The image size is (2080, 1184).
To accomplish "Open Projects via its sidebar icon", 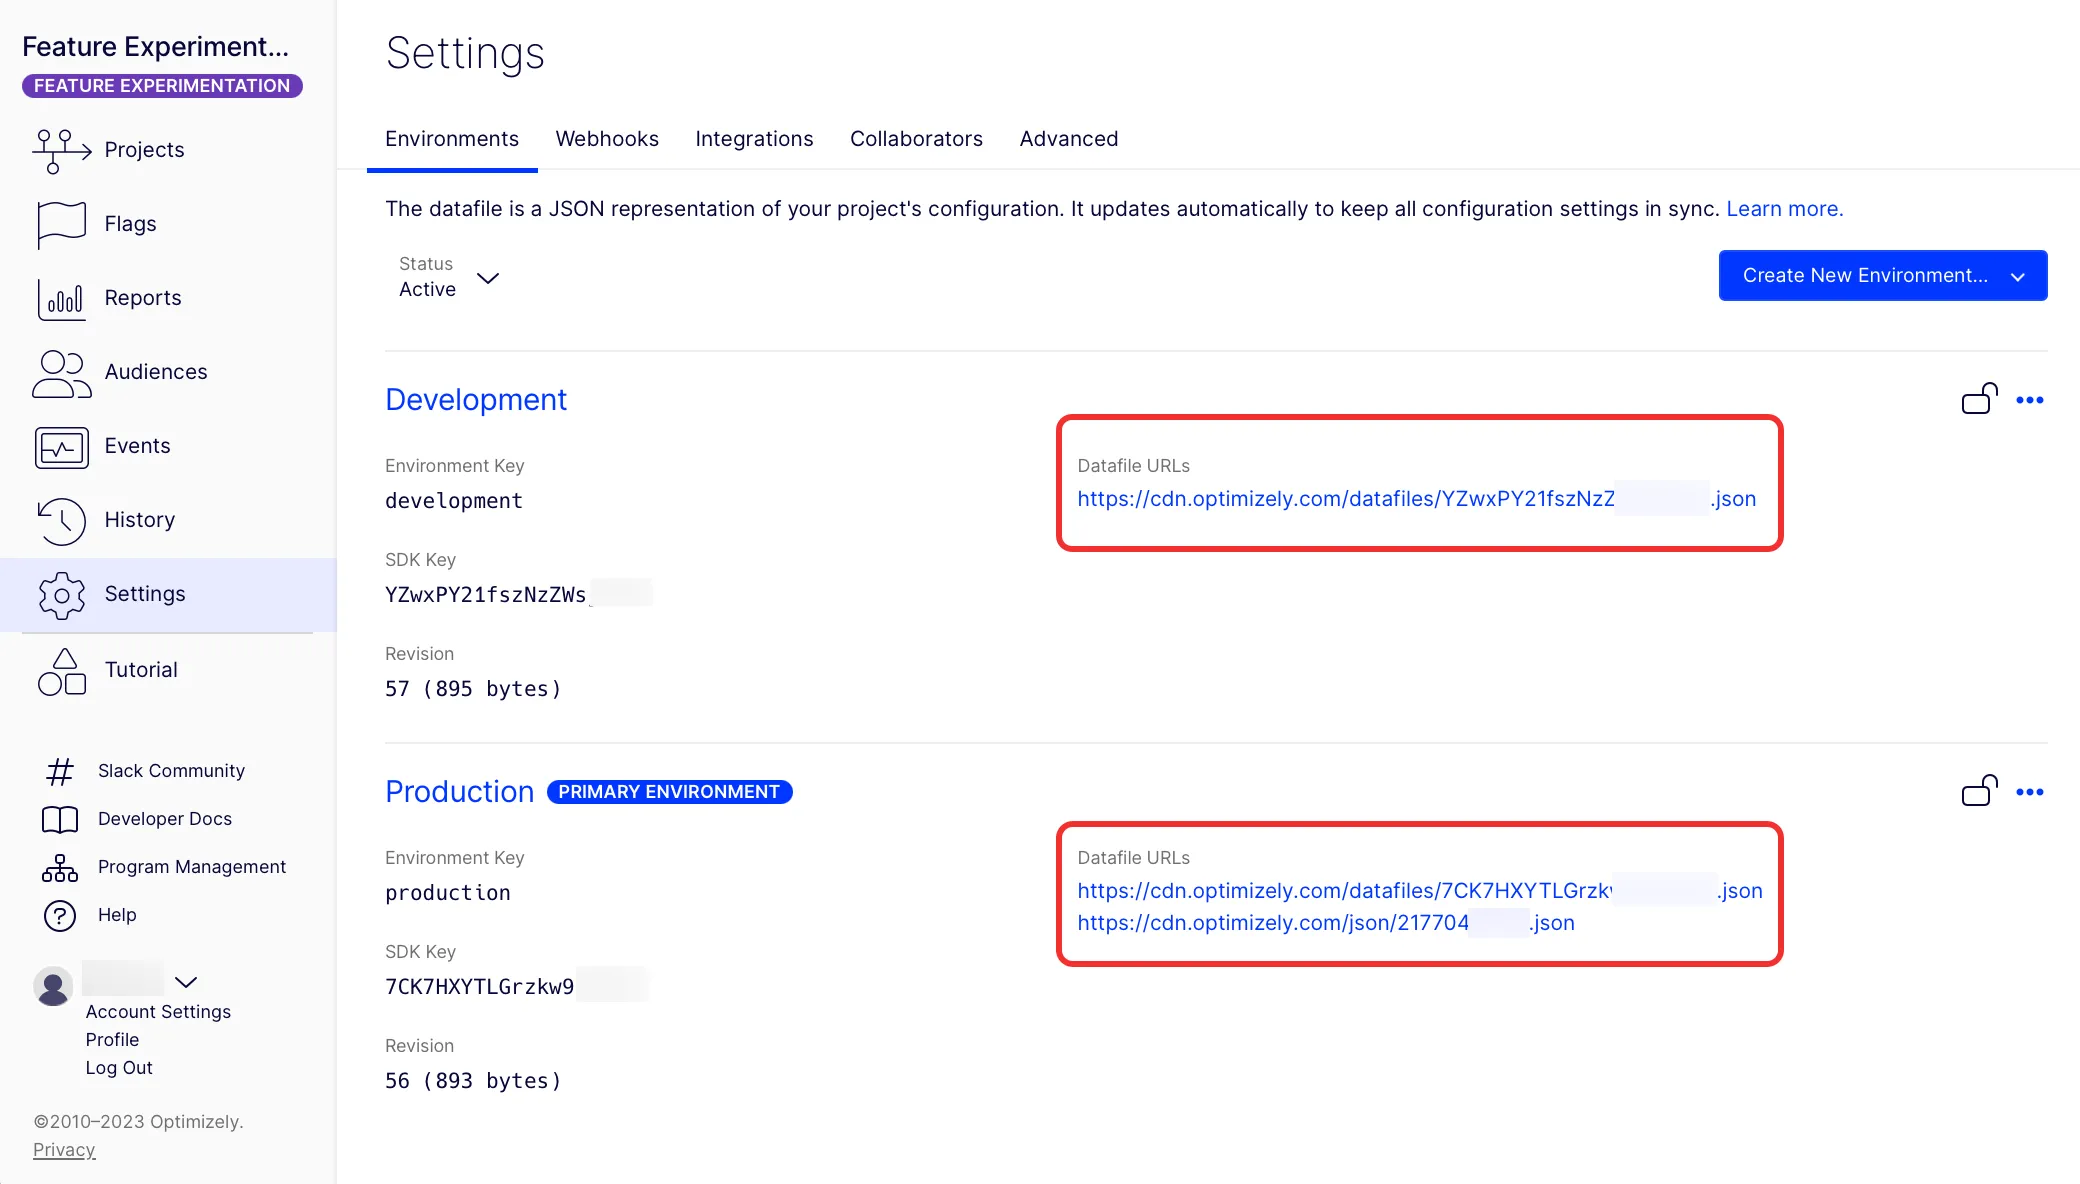I will 61,150.
